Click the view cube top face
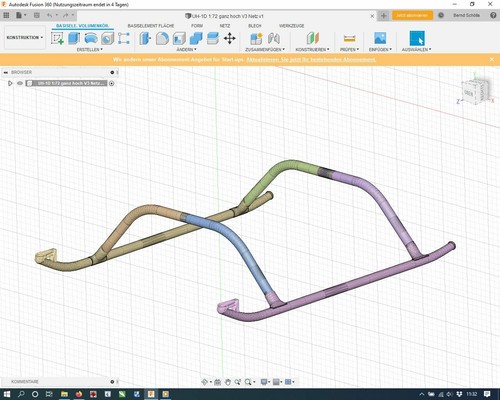The width and height of the screenshot is (500, 400). tap(468, 93)
